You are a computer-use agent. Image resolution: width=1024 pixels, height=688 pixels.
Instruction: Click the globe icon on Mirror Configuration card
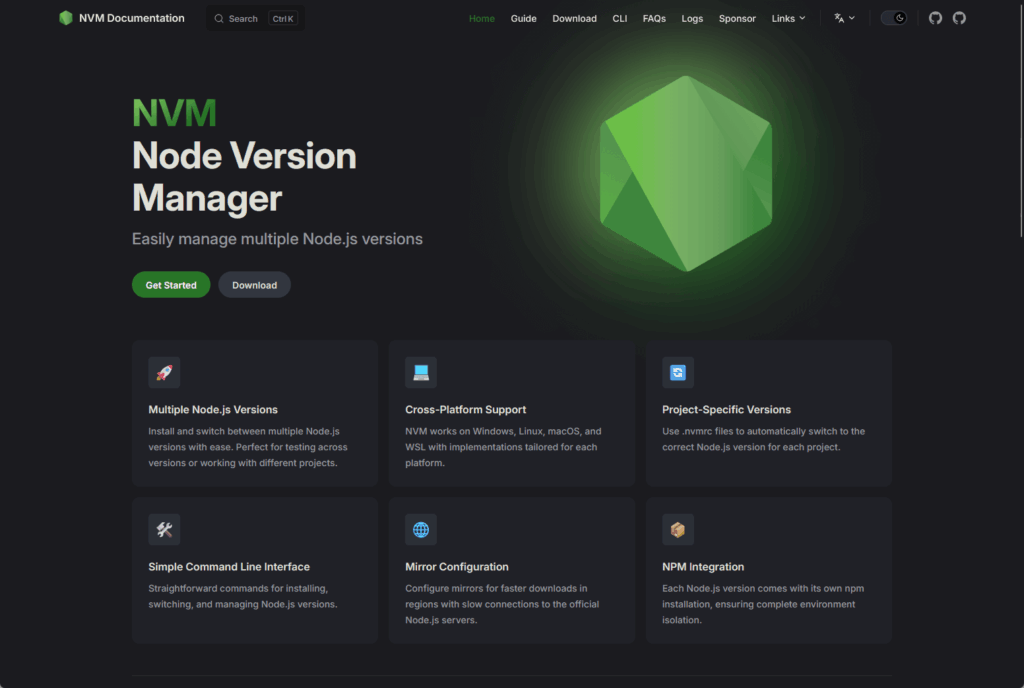click(421, 529)
